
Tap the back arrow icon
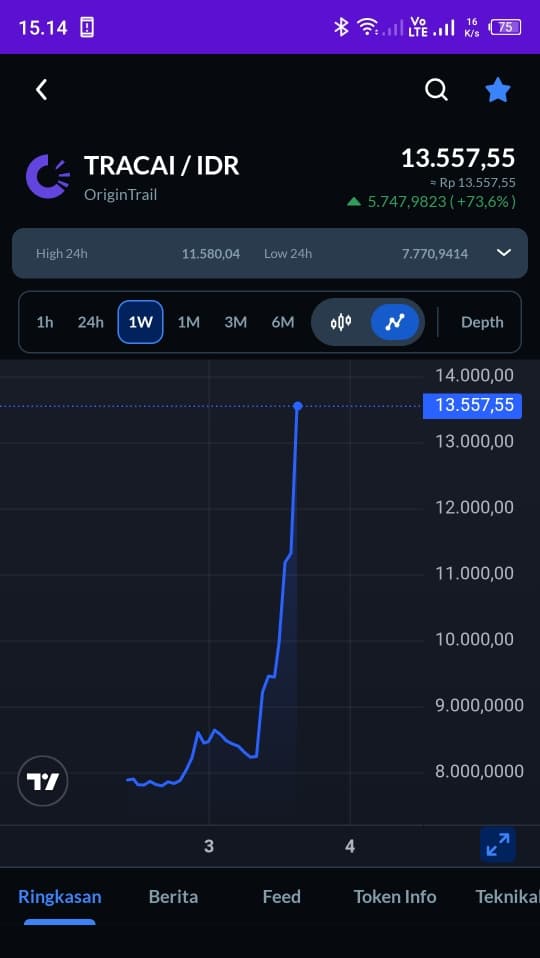click(41, 90)
